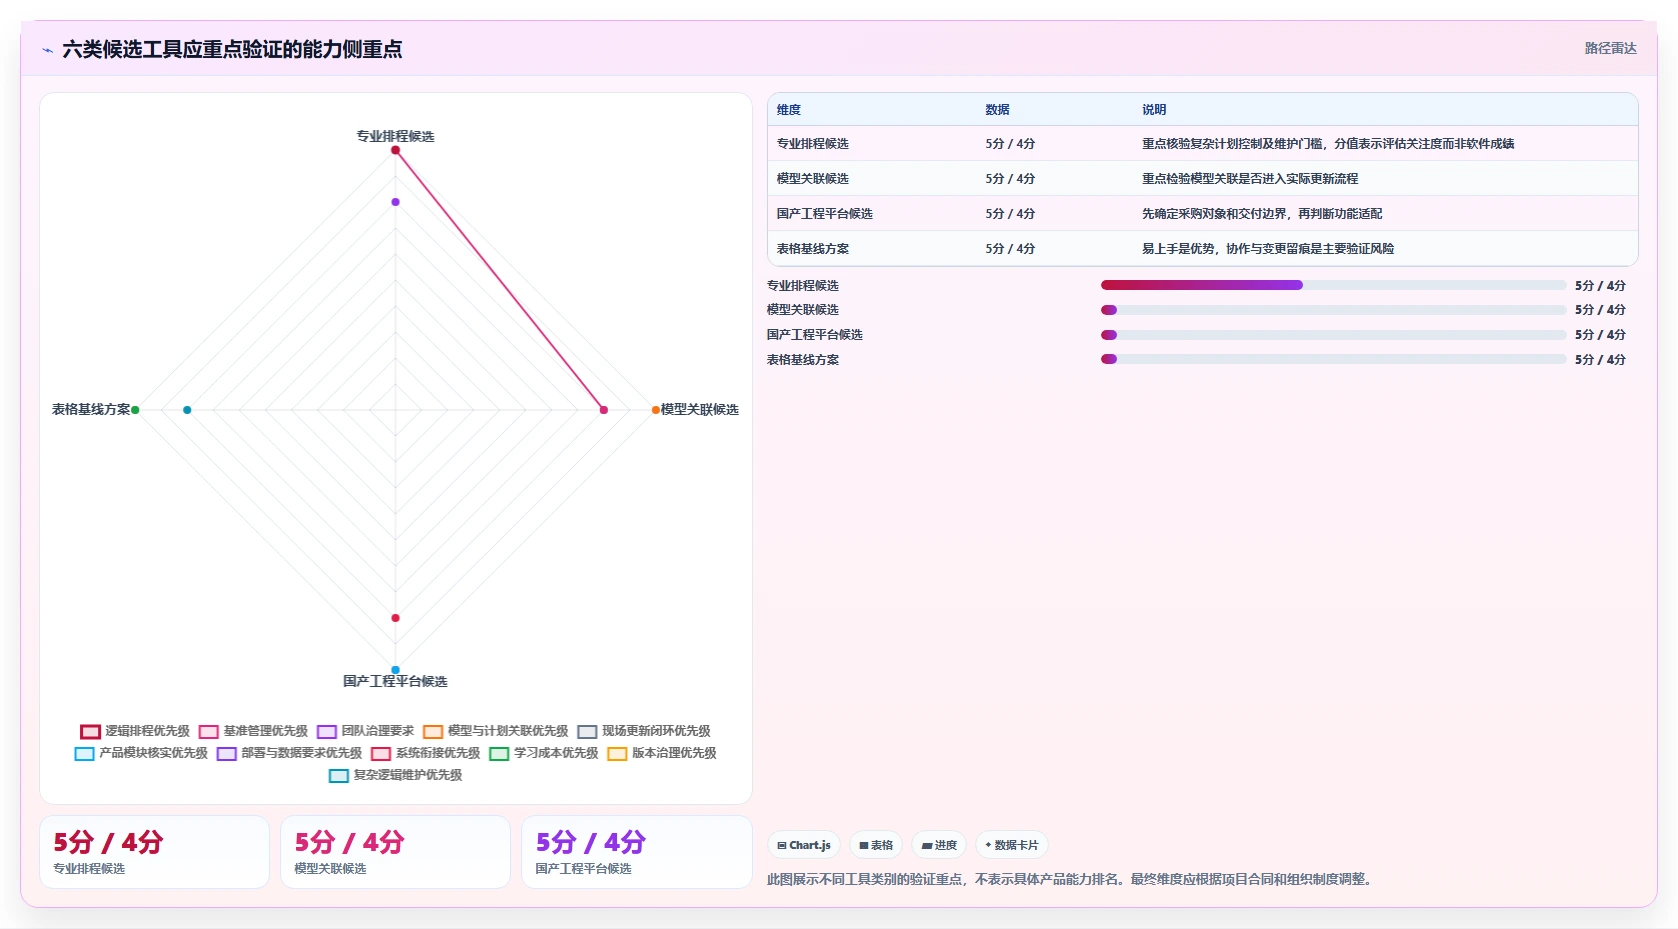Hide the 现场更新闭环优先级 legend entry
The height and width of the screenshot is (929, 1678).
click(x=644, y=731)
